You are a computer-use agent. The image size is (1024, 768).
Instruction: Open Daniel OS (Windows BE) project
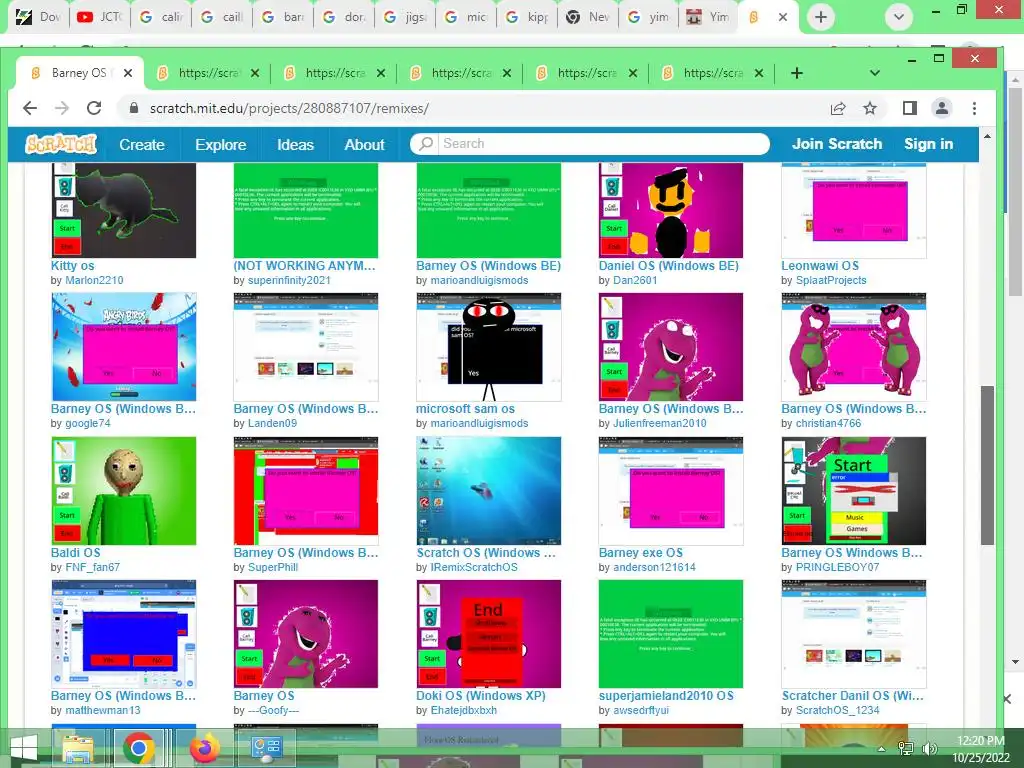(669, 266)
